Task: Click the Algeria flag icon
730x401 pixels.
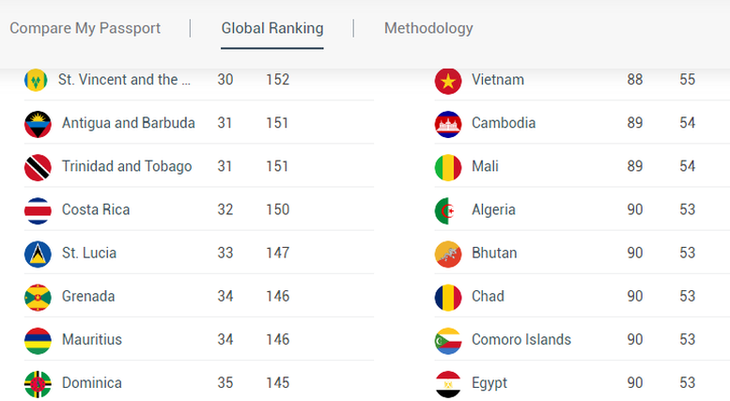Action: (448, 211)
